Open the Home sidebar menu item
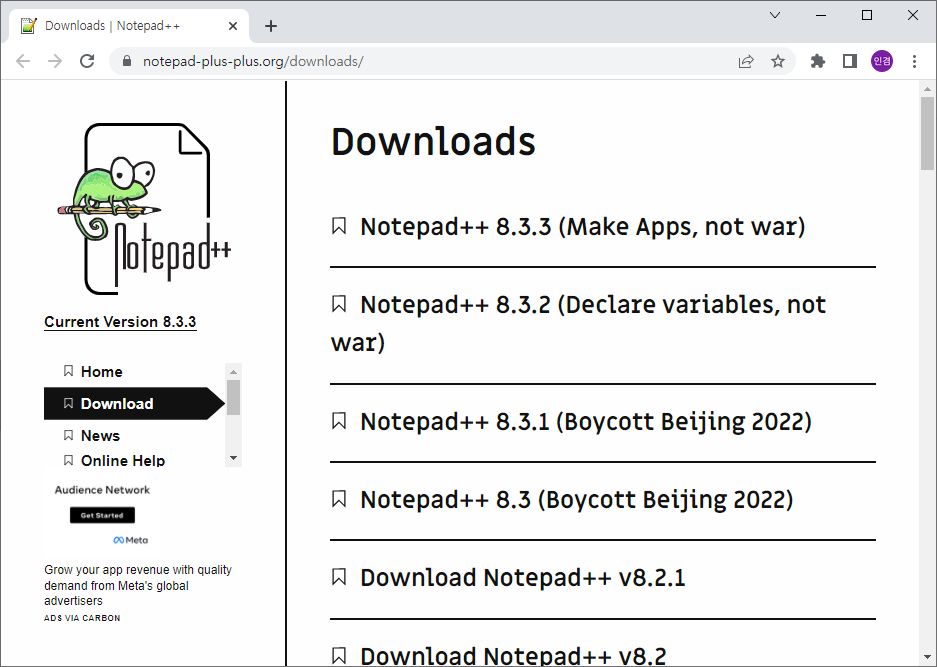 point(102,371)
